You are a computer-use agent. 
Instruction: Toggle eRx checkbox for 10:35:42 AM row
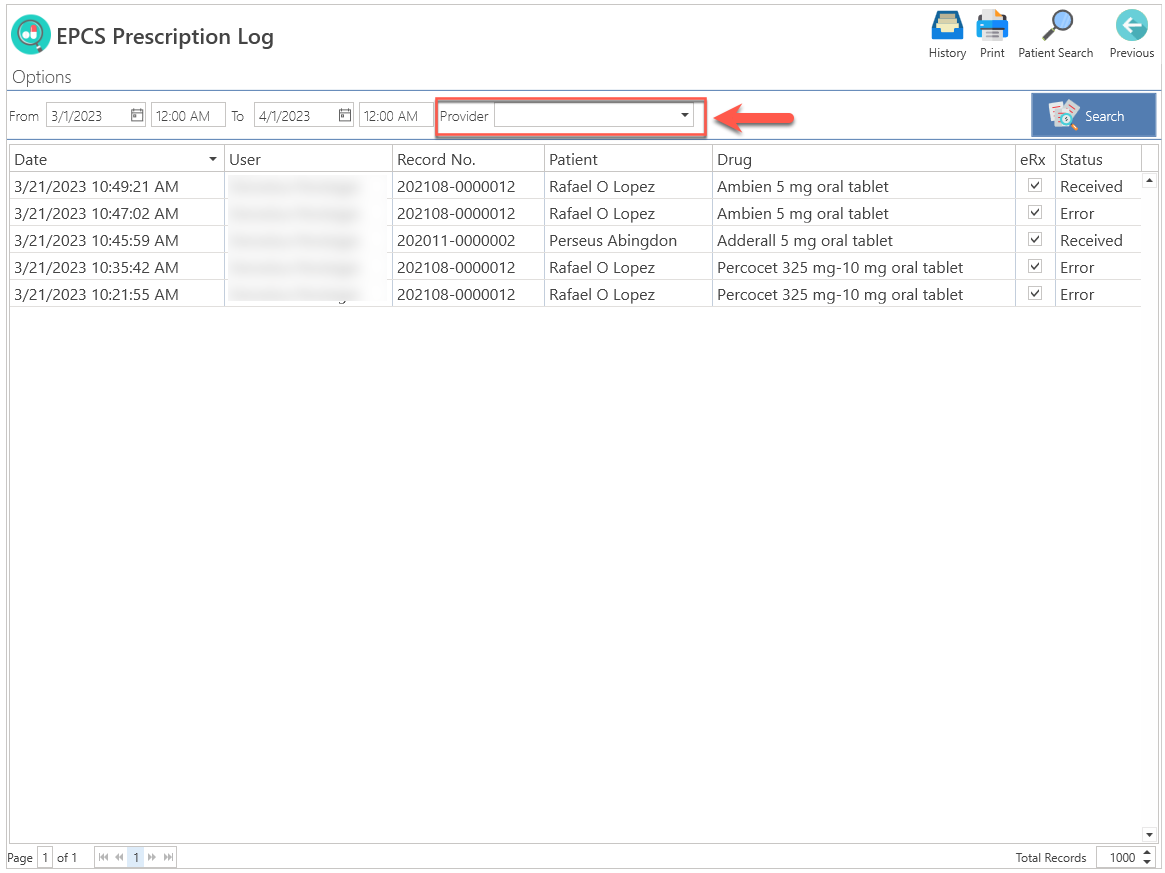(x=1034, y=266)
